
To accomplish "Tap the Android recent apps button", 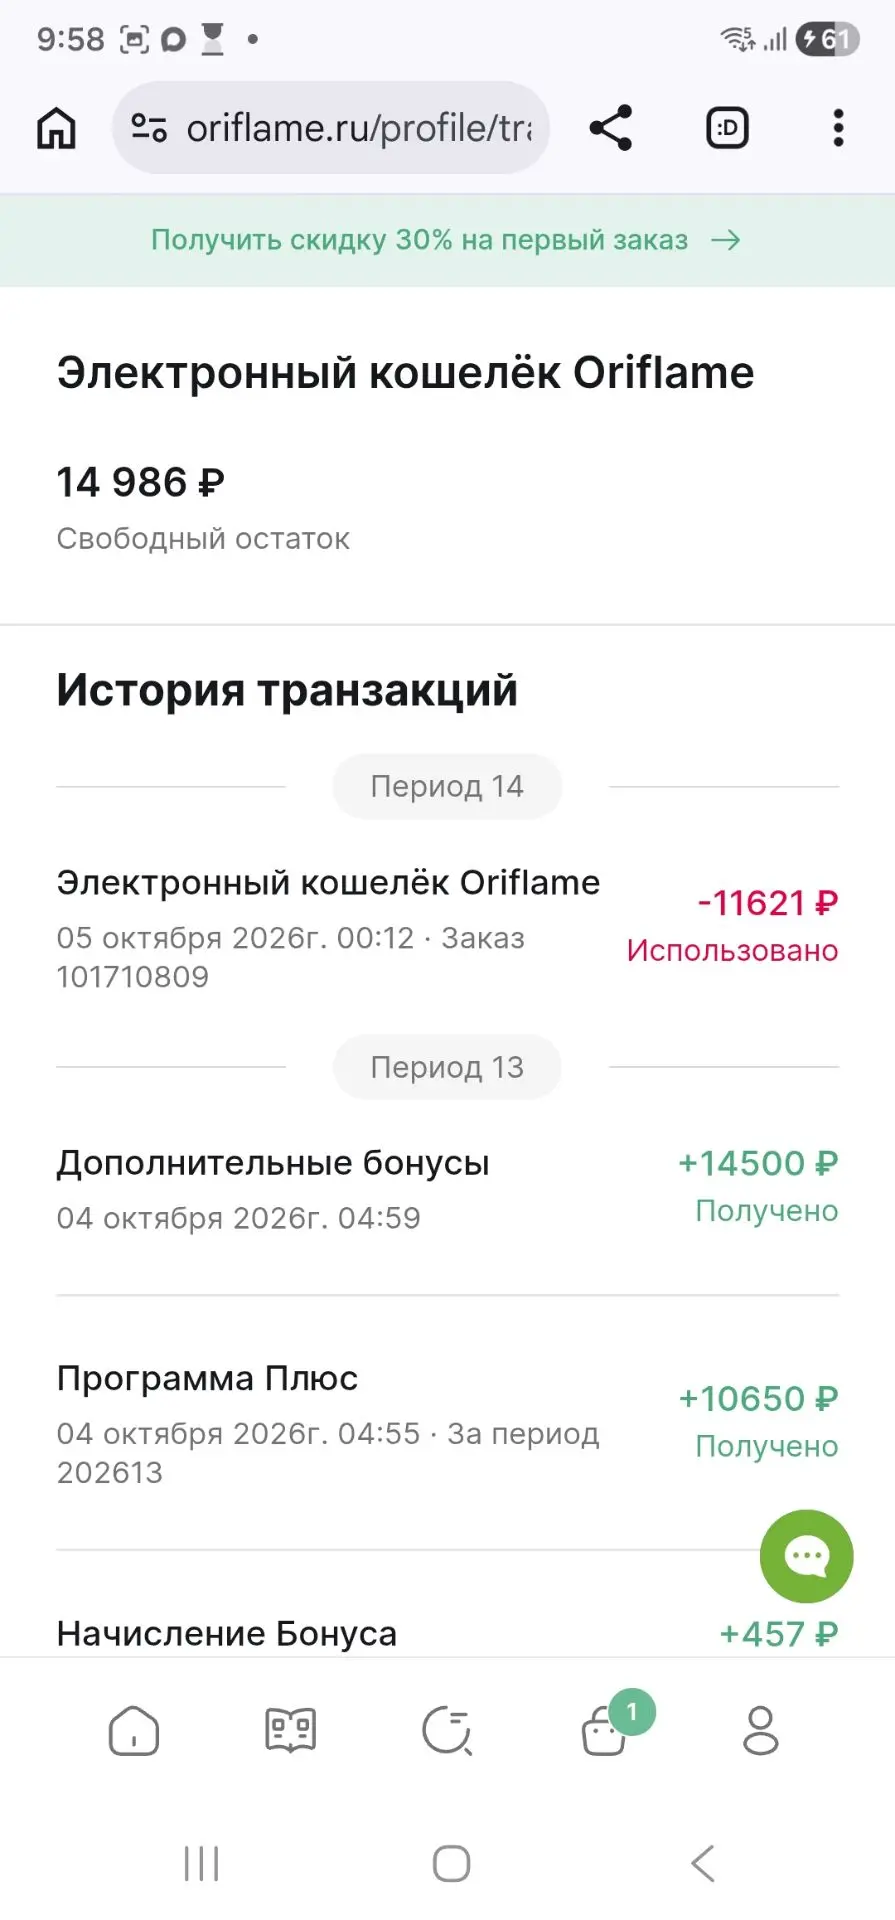I will [201, 1864].
